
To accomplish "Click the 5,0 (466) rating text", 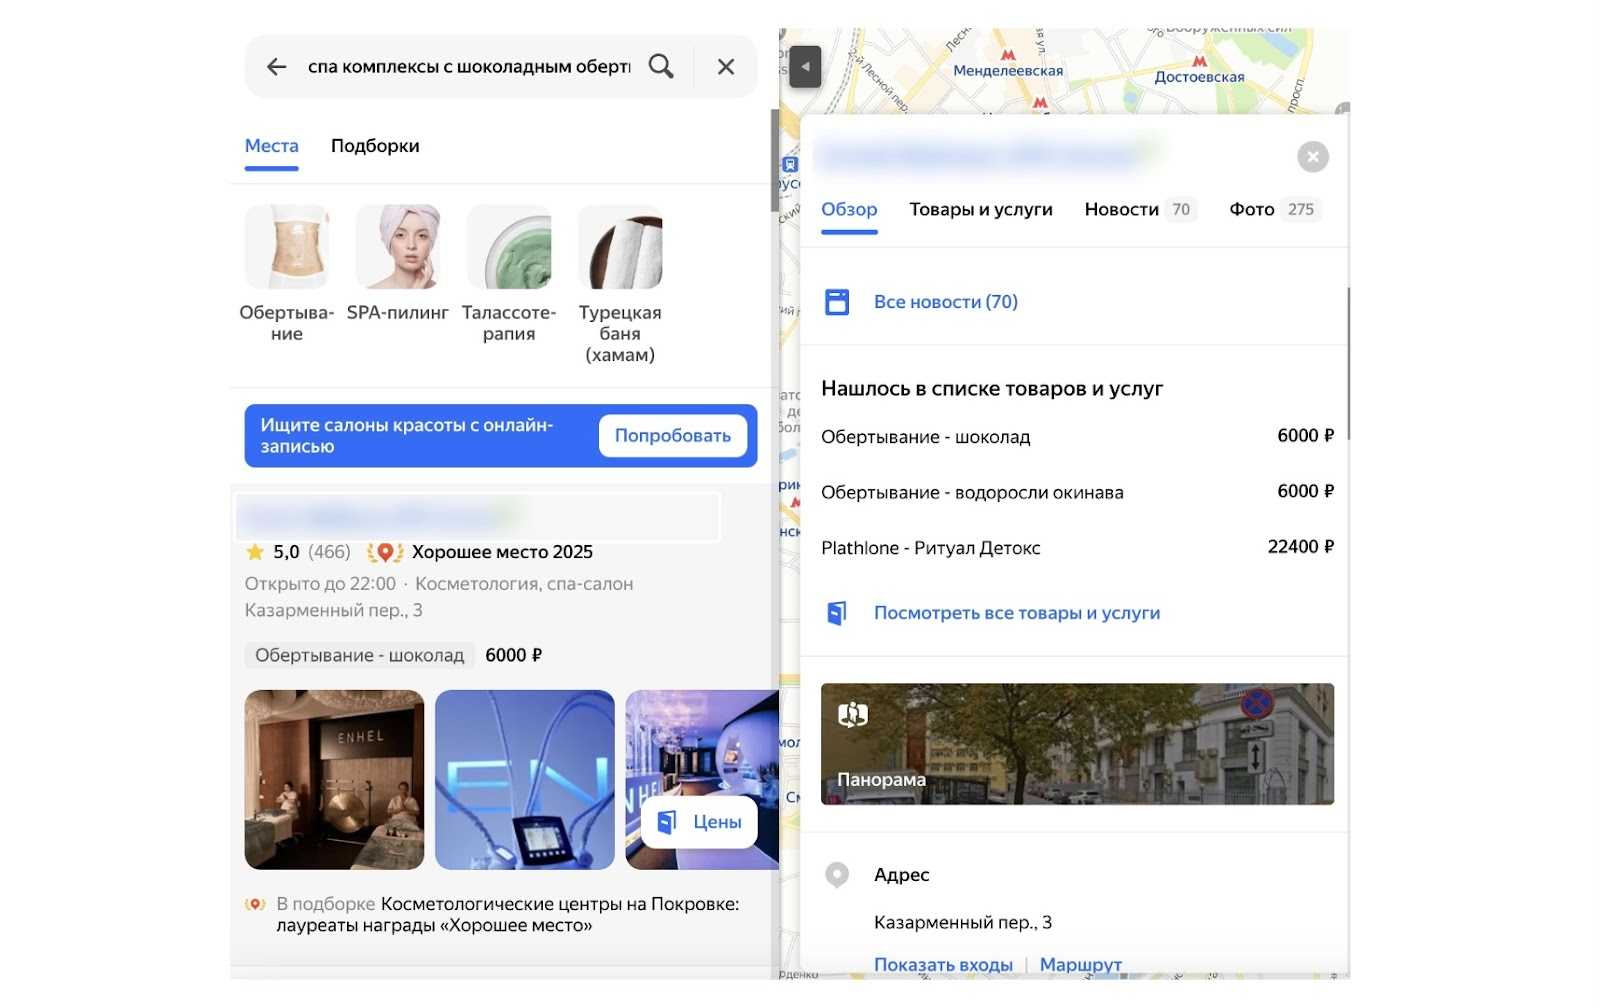I will pos(312,552).
